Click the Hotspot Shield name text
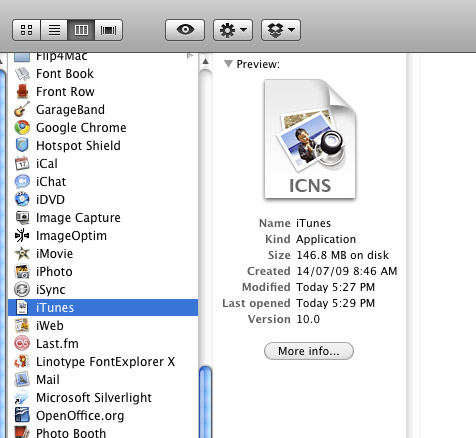The image size is (476, 438). click(x=78, y=146)
